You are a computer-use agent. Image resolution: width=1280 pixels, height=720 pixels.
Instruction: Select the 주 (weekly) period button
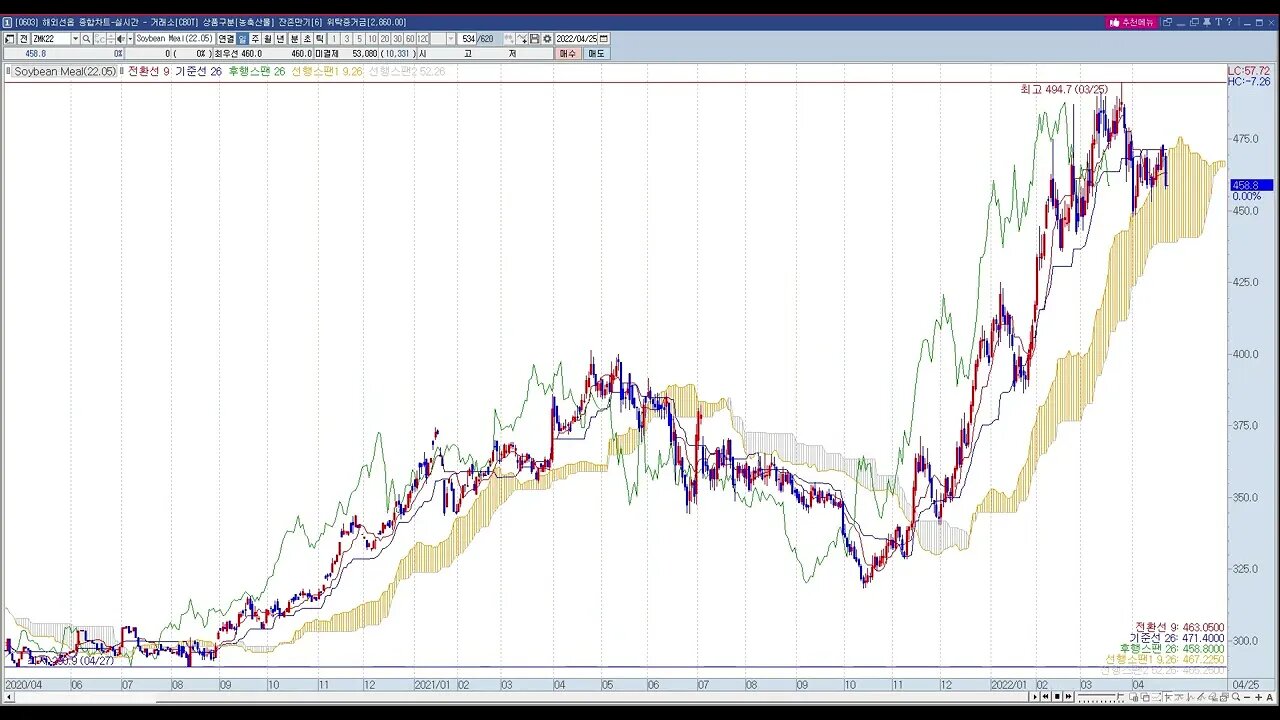coord(255,39)
